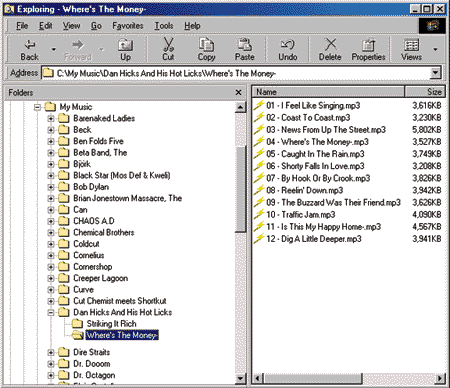Select 03 - News From Up The Street.mp3
Viewport: 450px width, 388px height.
tap(326, 130)
